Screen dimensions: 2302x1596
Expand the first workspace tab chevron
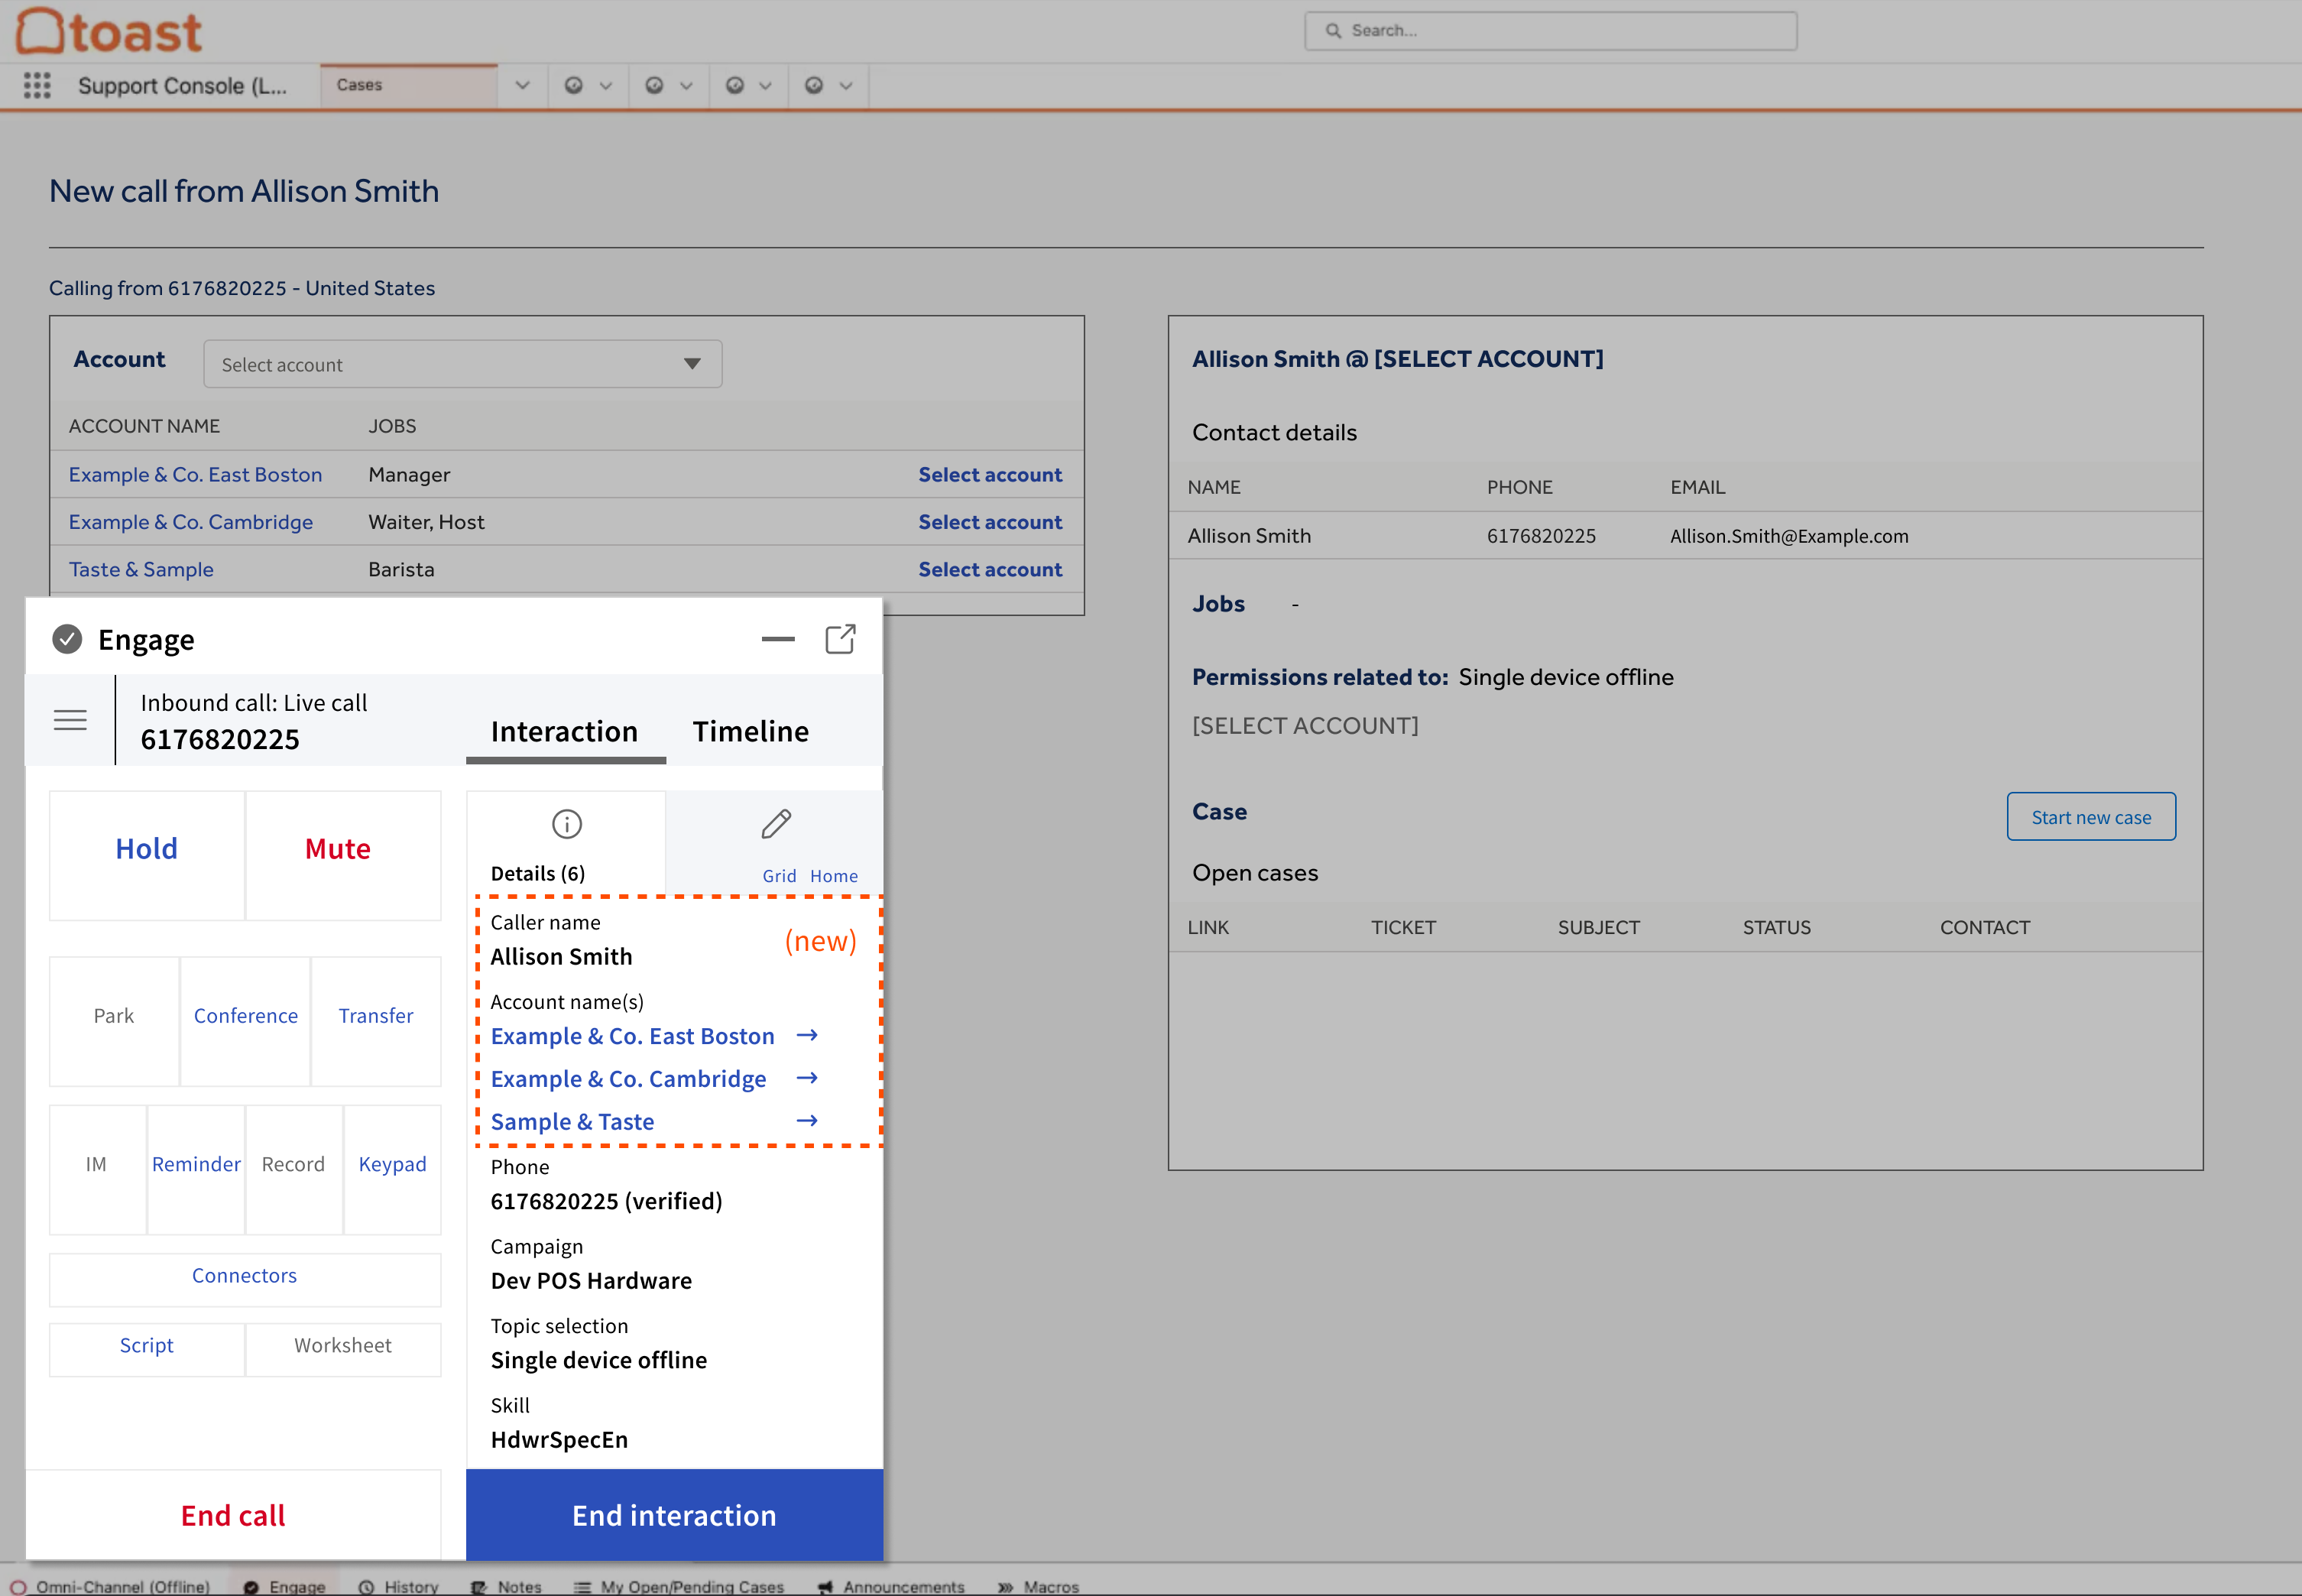[606, 85]
